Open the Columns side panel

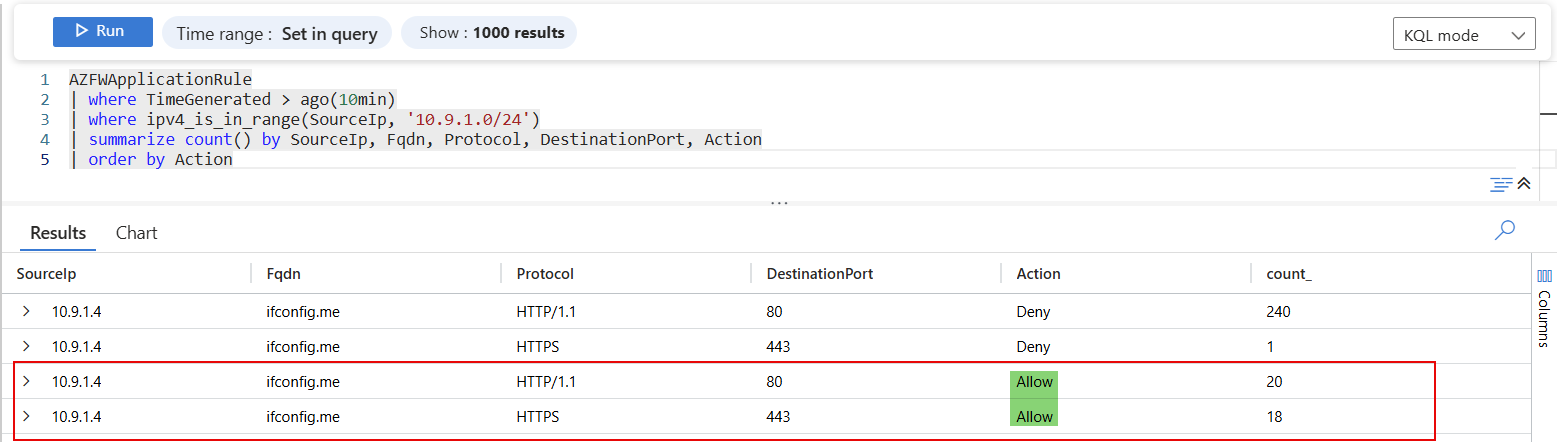(x=1544, y=305)
